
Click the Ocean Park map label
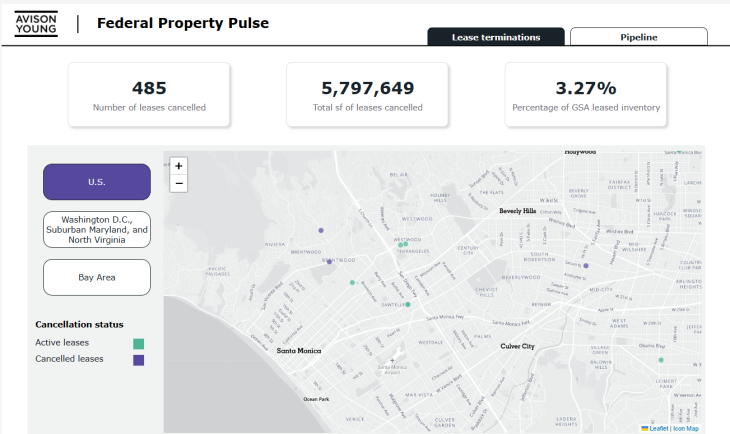(316, 399)
